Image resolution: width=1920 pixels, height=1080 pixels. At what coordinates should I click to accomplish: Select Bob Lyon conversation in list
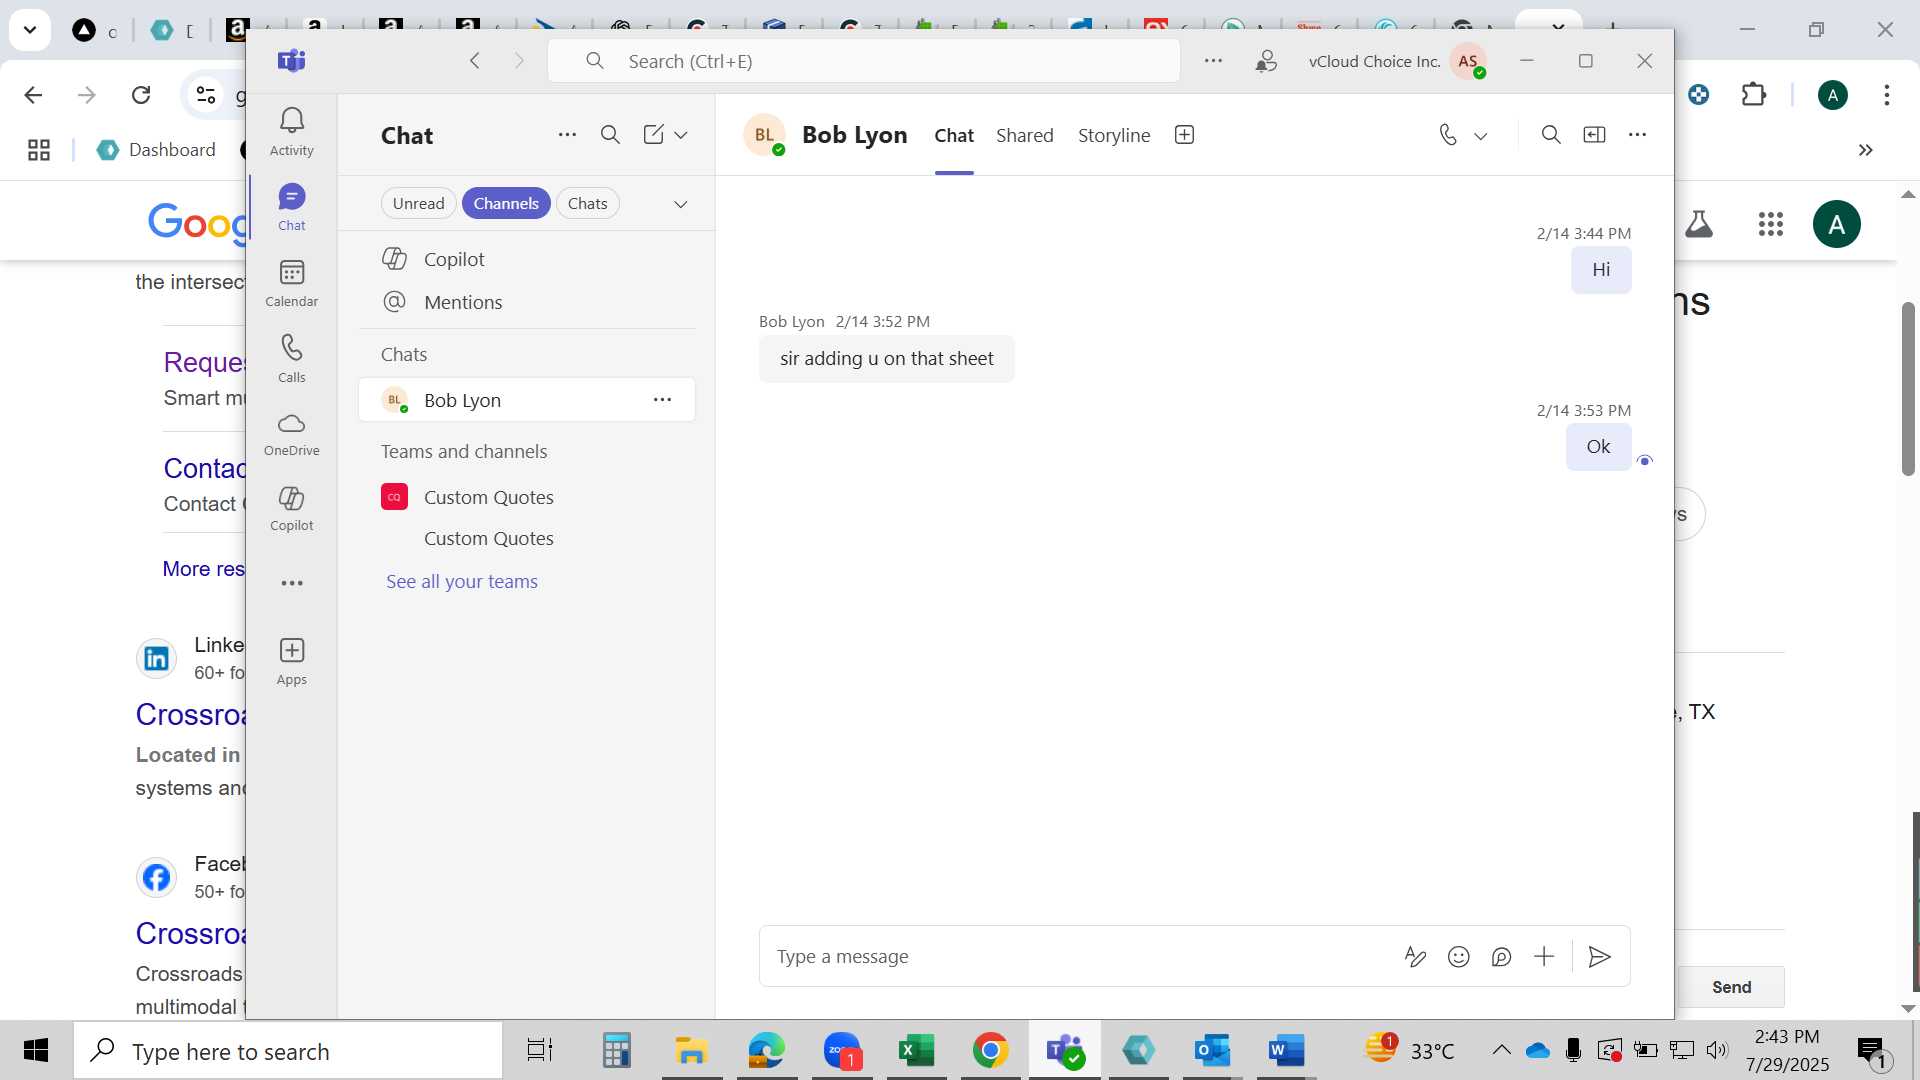coord(527,400)
